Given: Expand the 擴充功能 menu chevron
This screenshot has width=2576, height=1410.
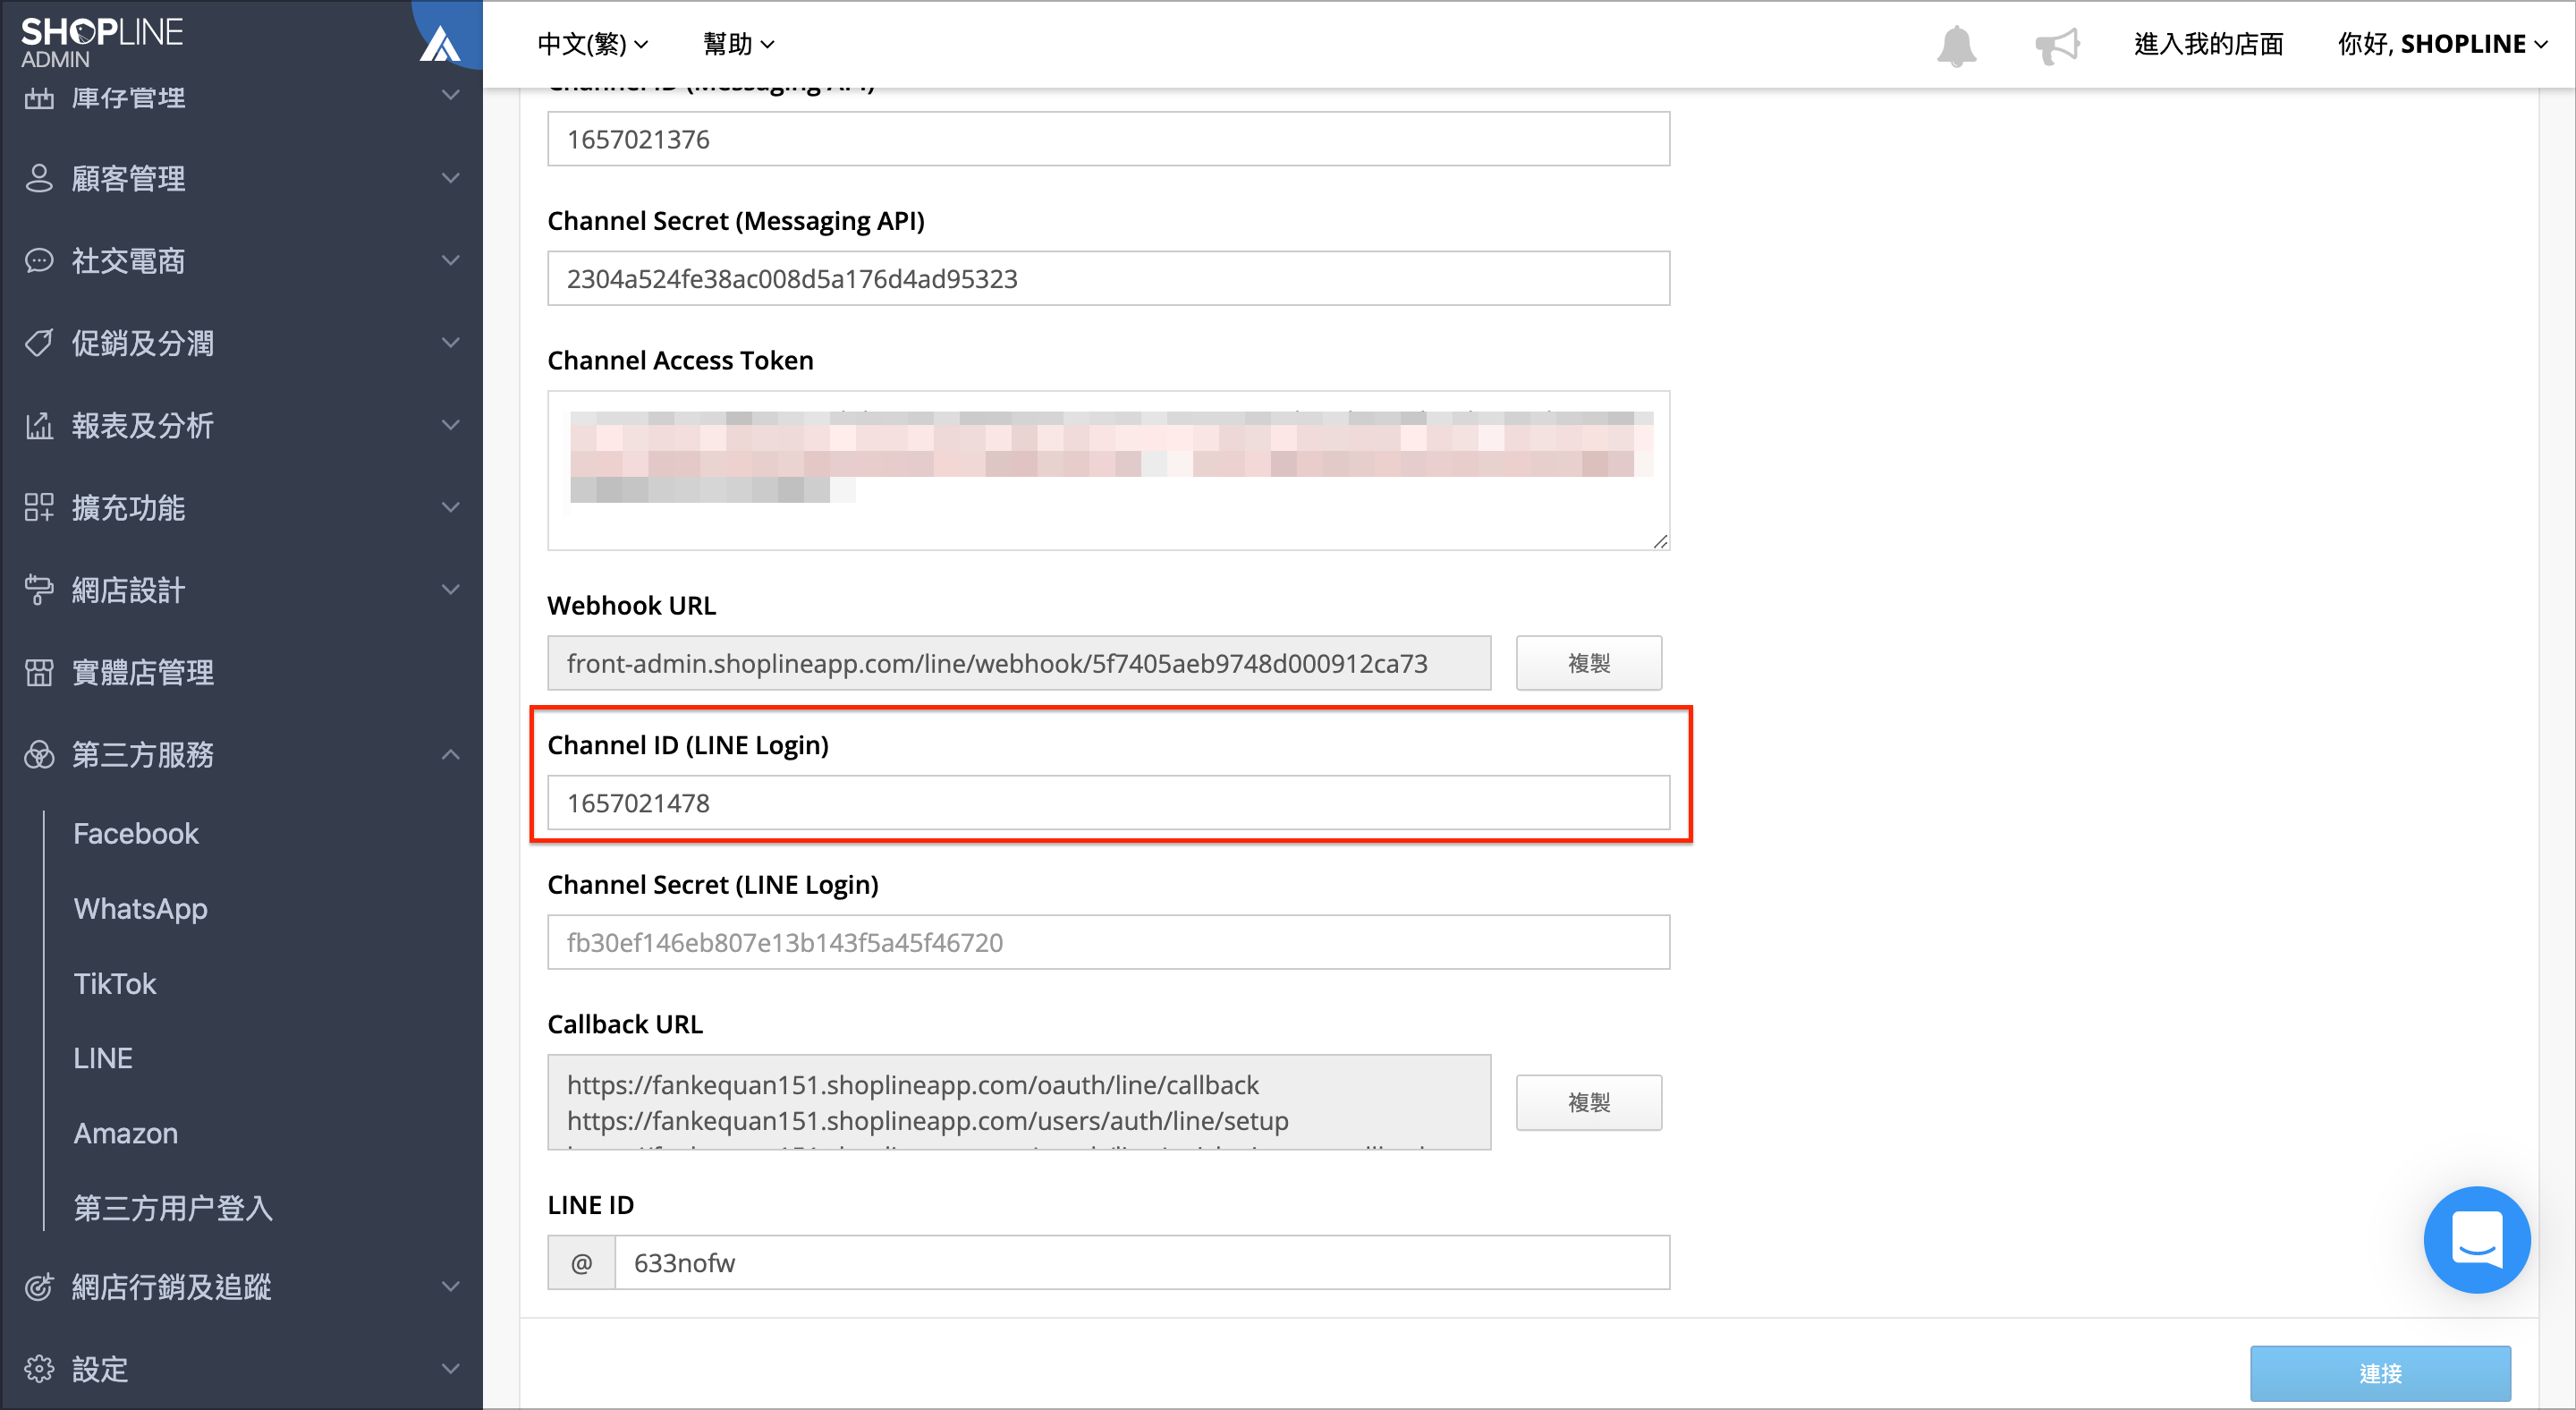Looking at the screenshot, I should tap(451, 507).
